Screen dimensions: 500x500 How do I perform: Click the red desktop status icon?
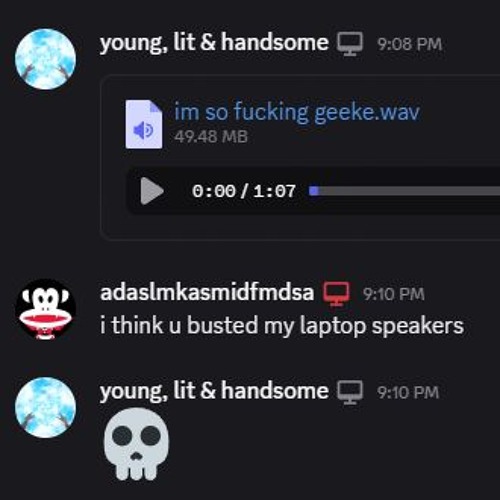click(x=337, y=293)
